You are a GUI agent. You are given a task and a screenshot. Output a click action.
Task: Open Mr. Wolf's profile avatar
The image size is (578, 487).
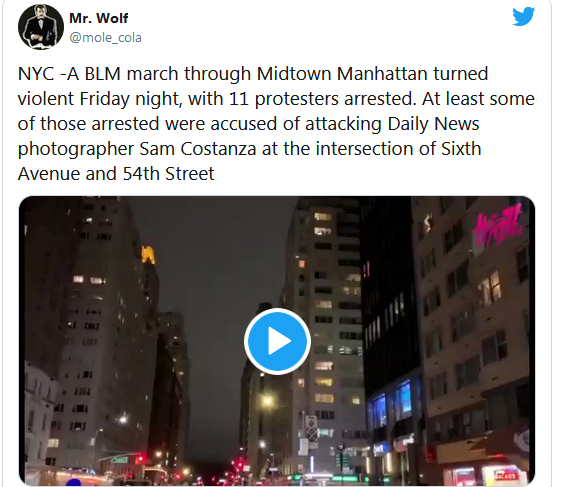point(41,27)
